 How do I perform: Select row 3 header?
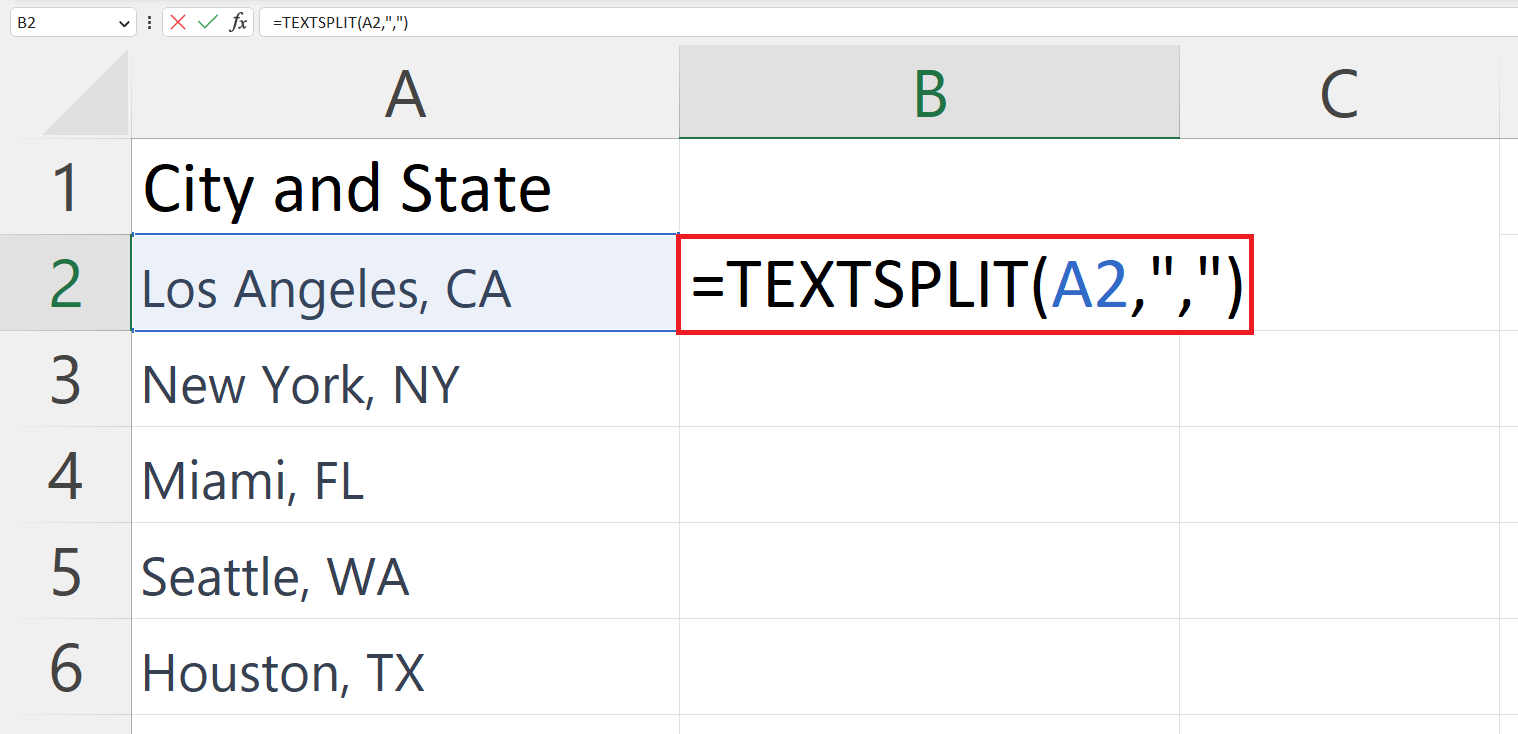pyautogui.click(x=66, y=380)
